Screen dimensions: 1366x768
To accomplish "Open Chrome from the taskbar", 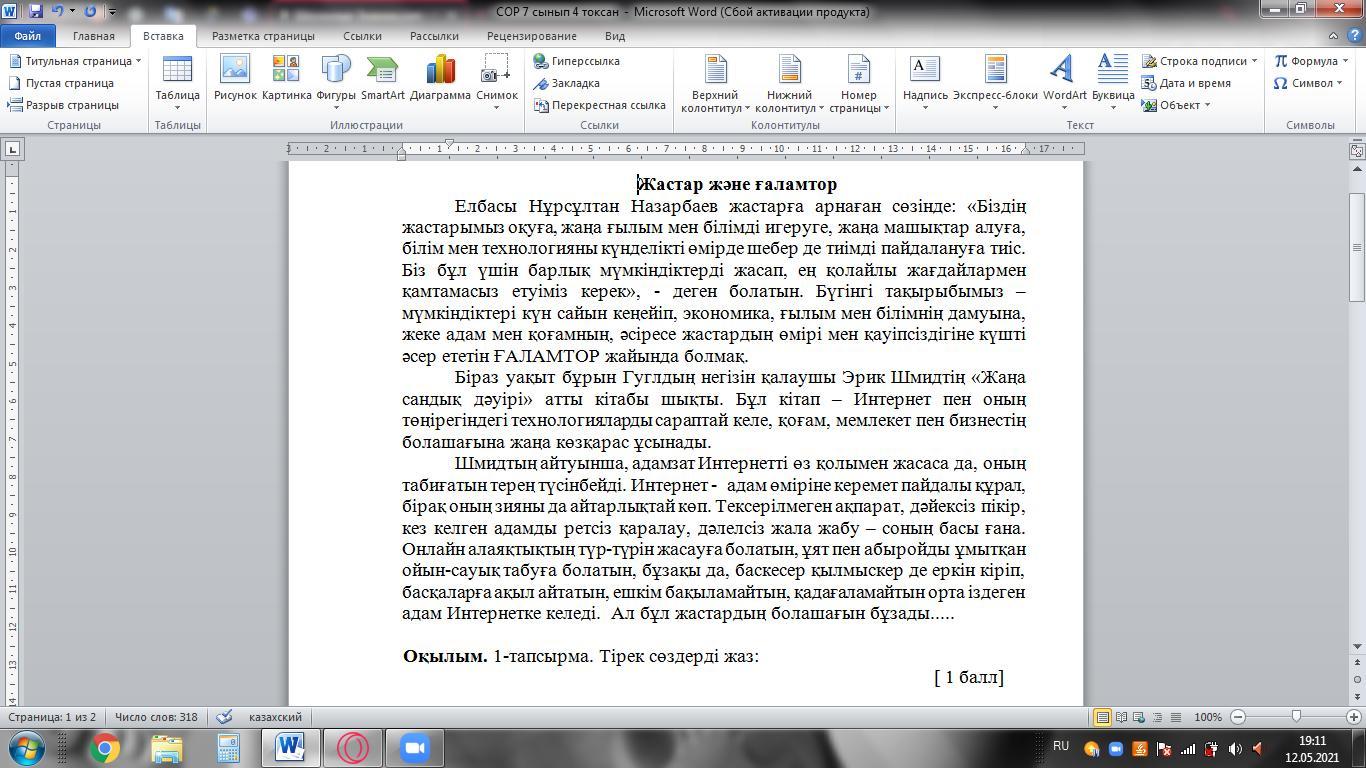I will coord(105,748).
